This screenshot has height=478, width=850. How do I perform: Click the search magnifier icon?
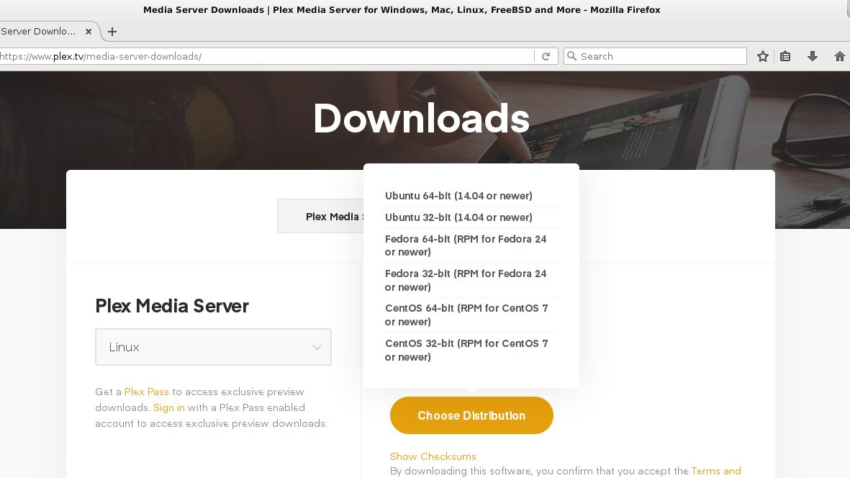pyautogui.click(x=571, y=56)
